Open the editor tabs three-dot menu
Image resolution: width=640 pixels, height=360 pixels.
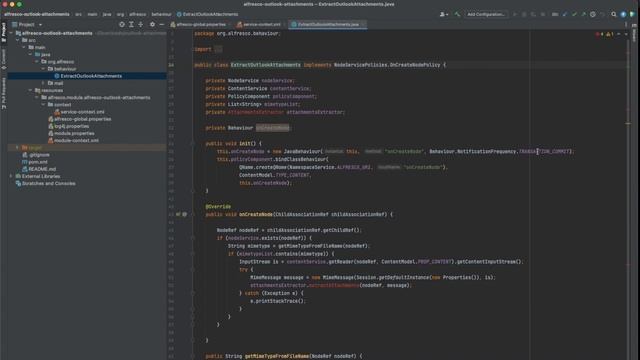click(x=626, y=24)
